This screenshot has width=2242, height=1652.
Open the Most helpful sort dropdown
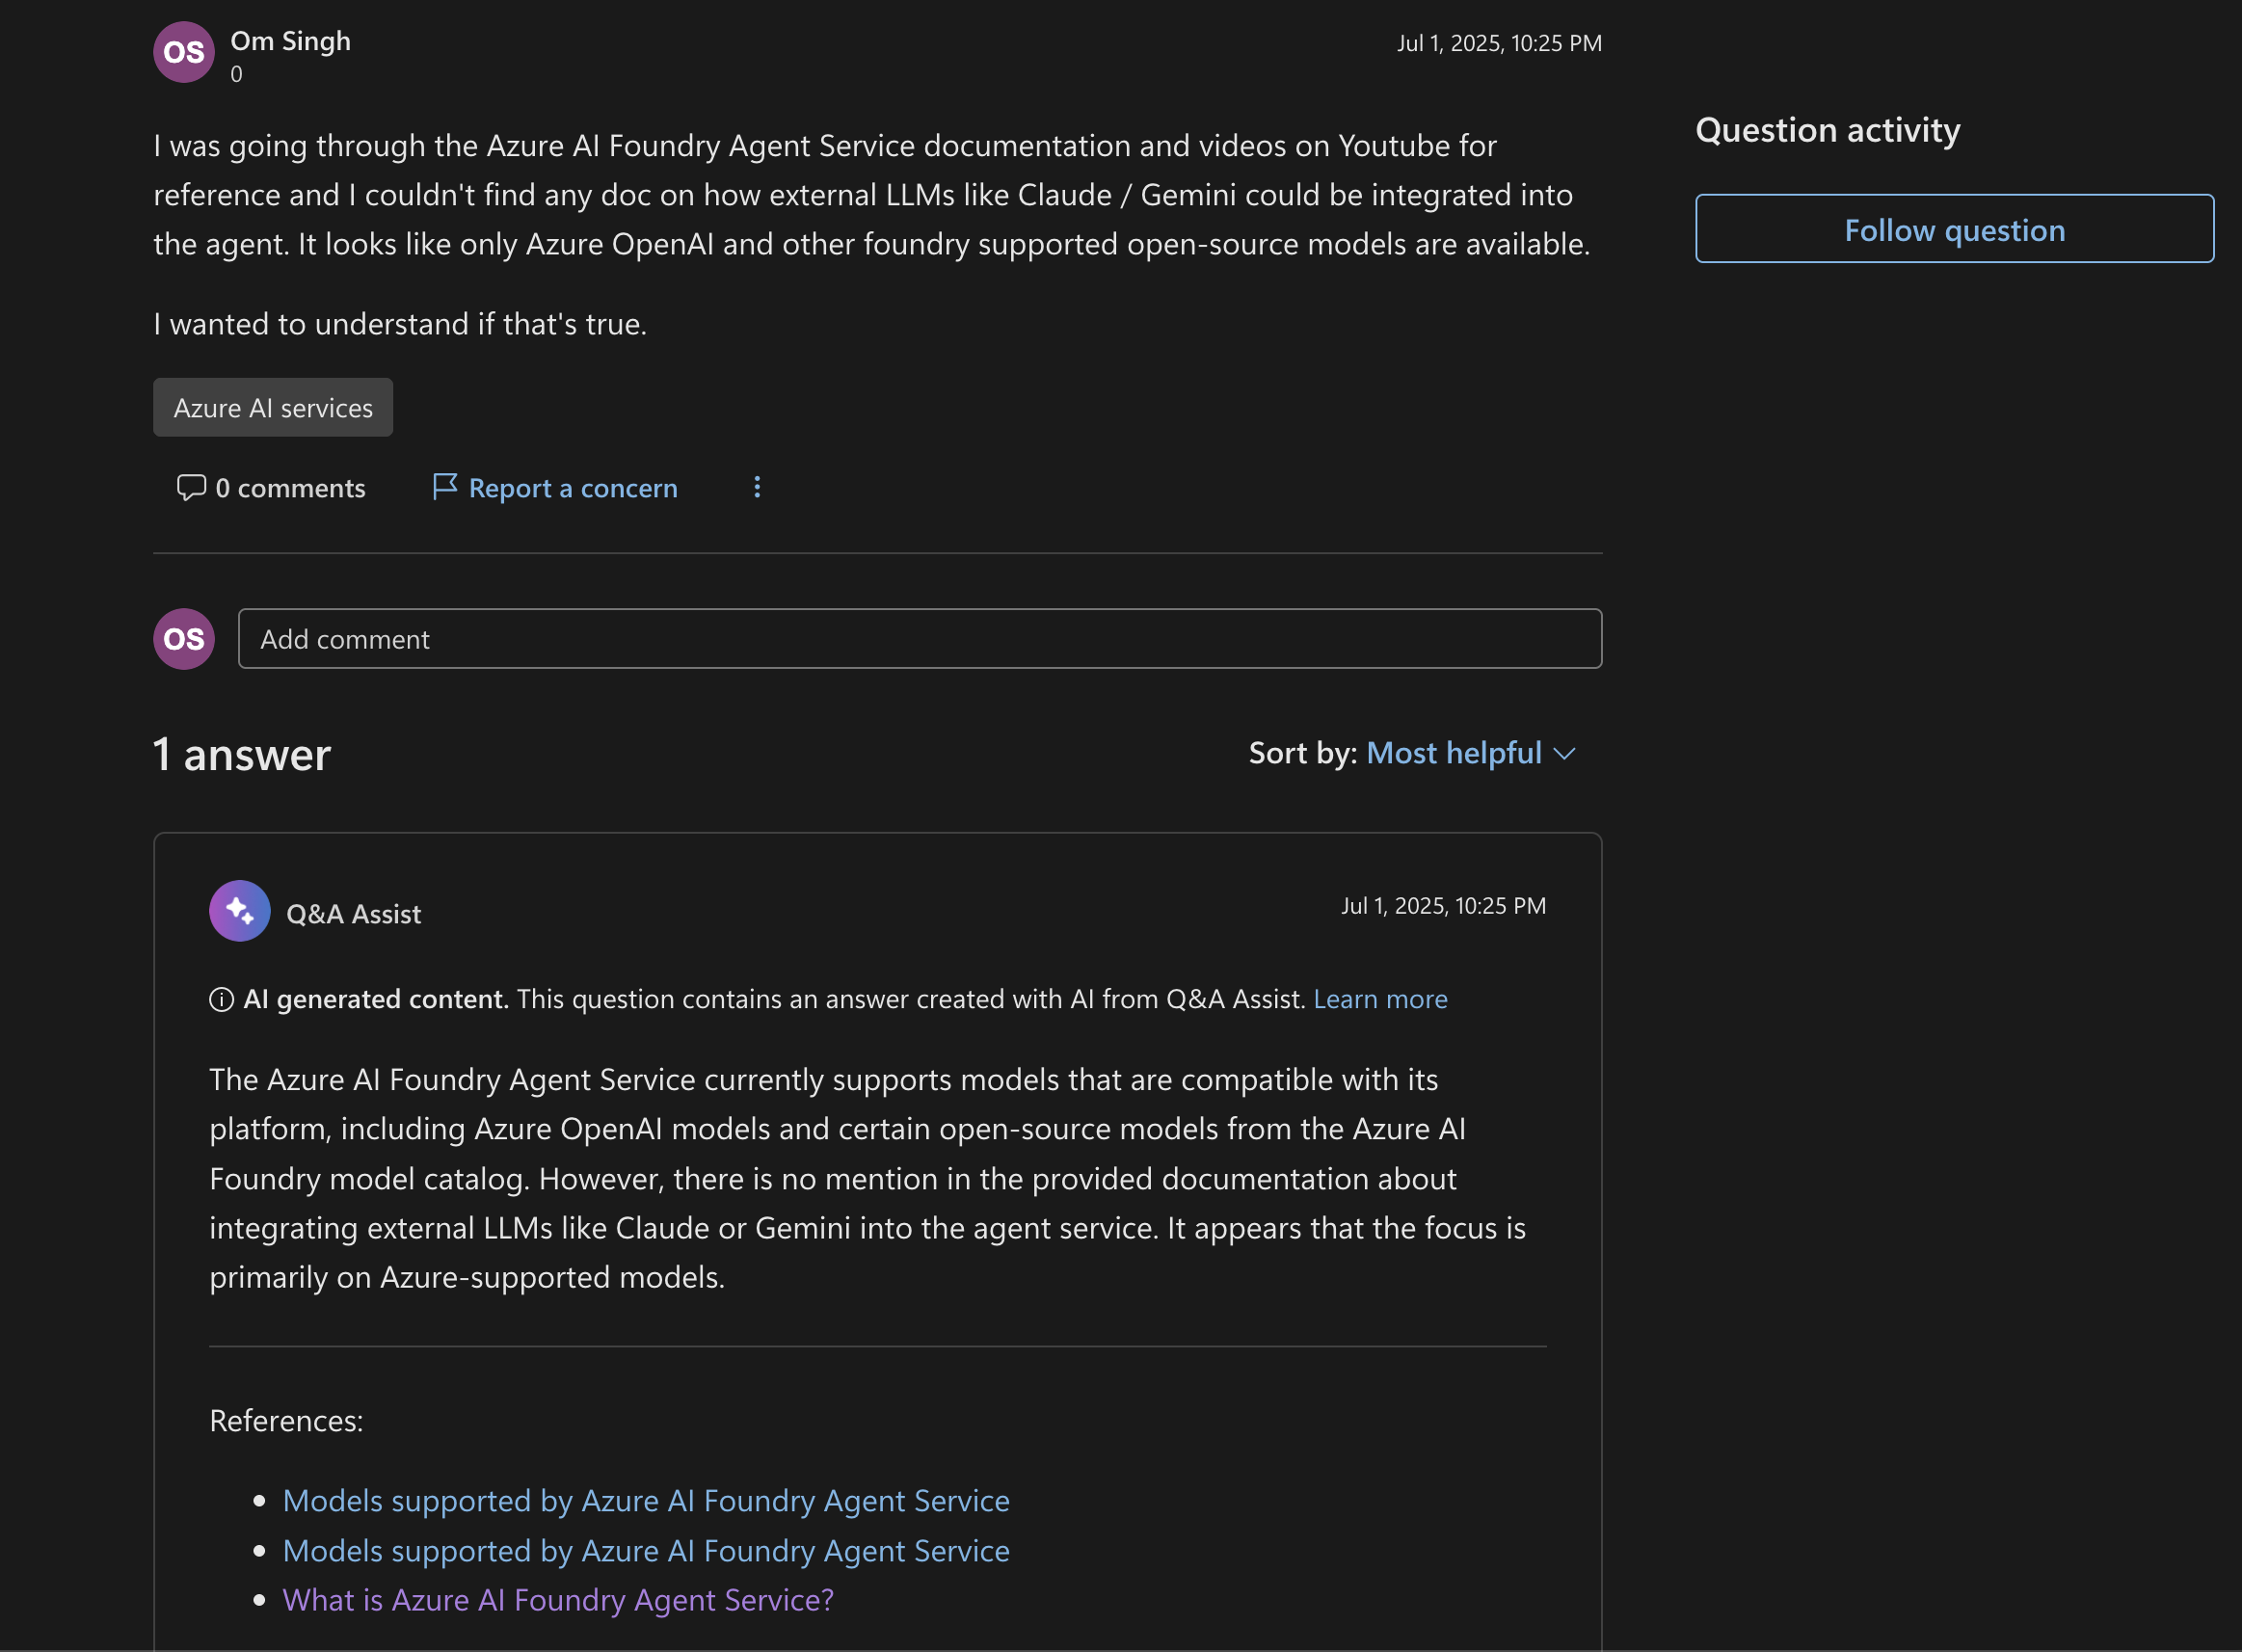(x=1470, y=753)
